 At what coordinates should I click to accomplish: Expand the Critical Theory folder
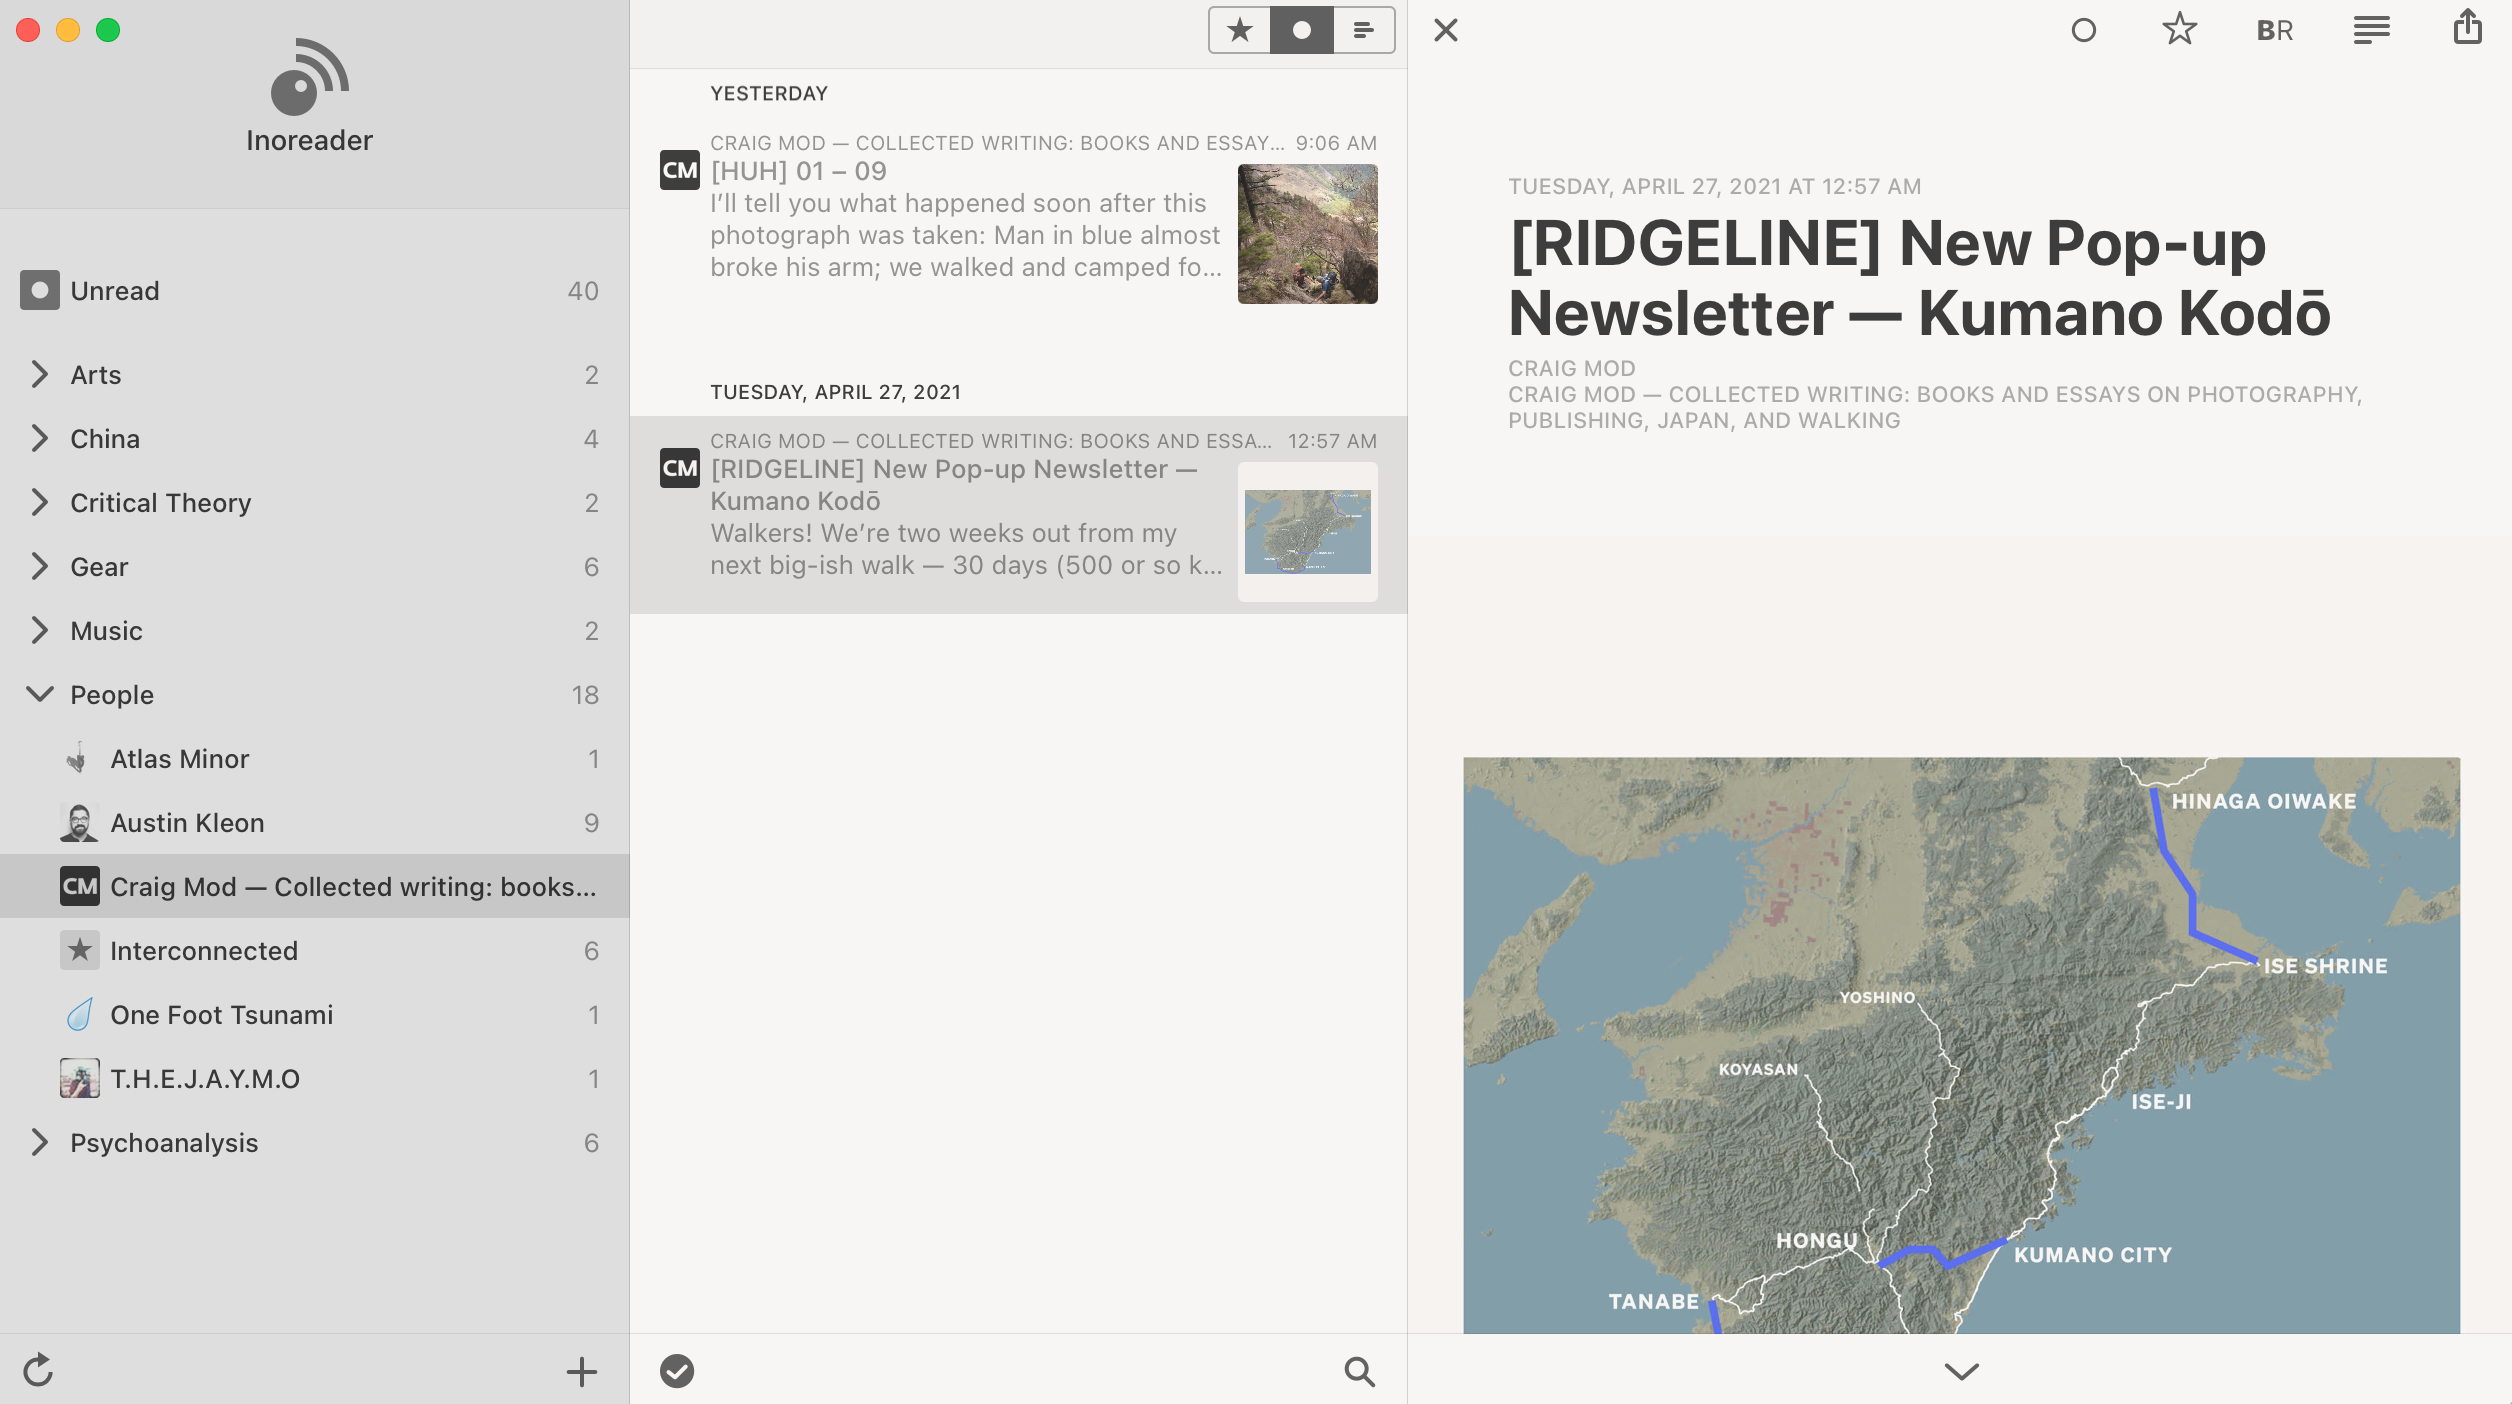[x=39, y=502]
